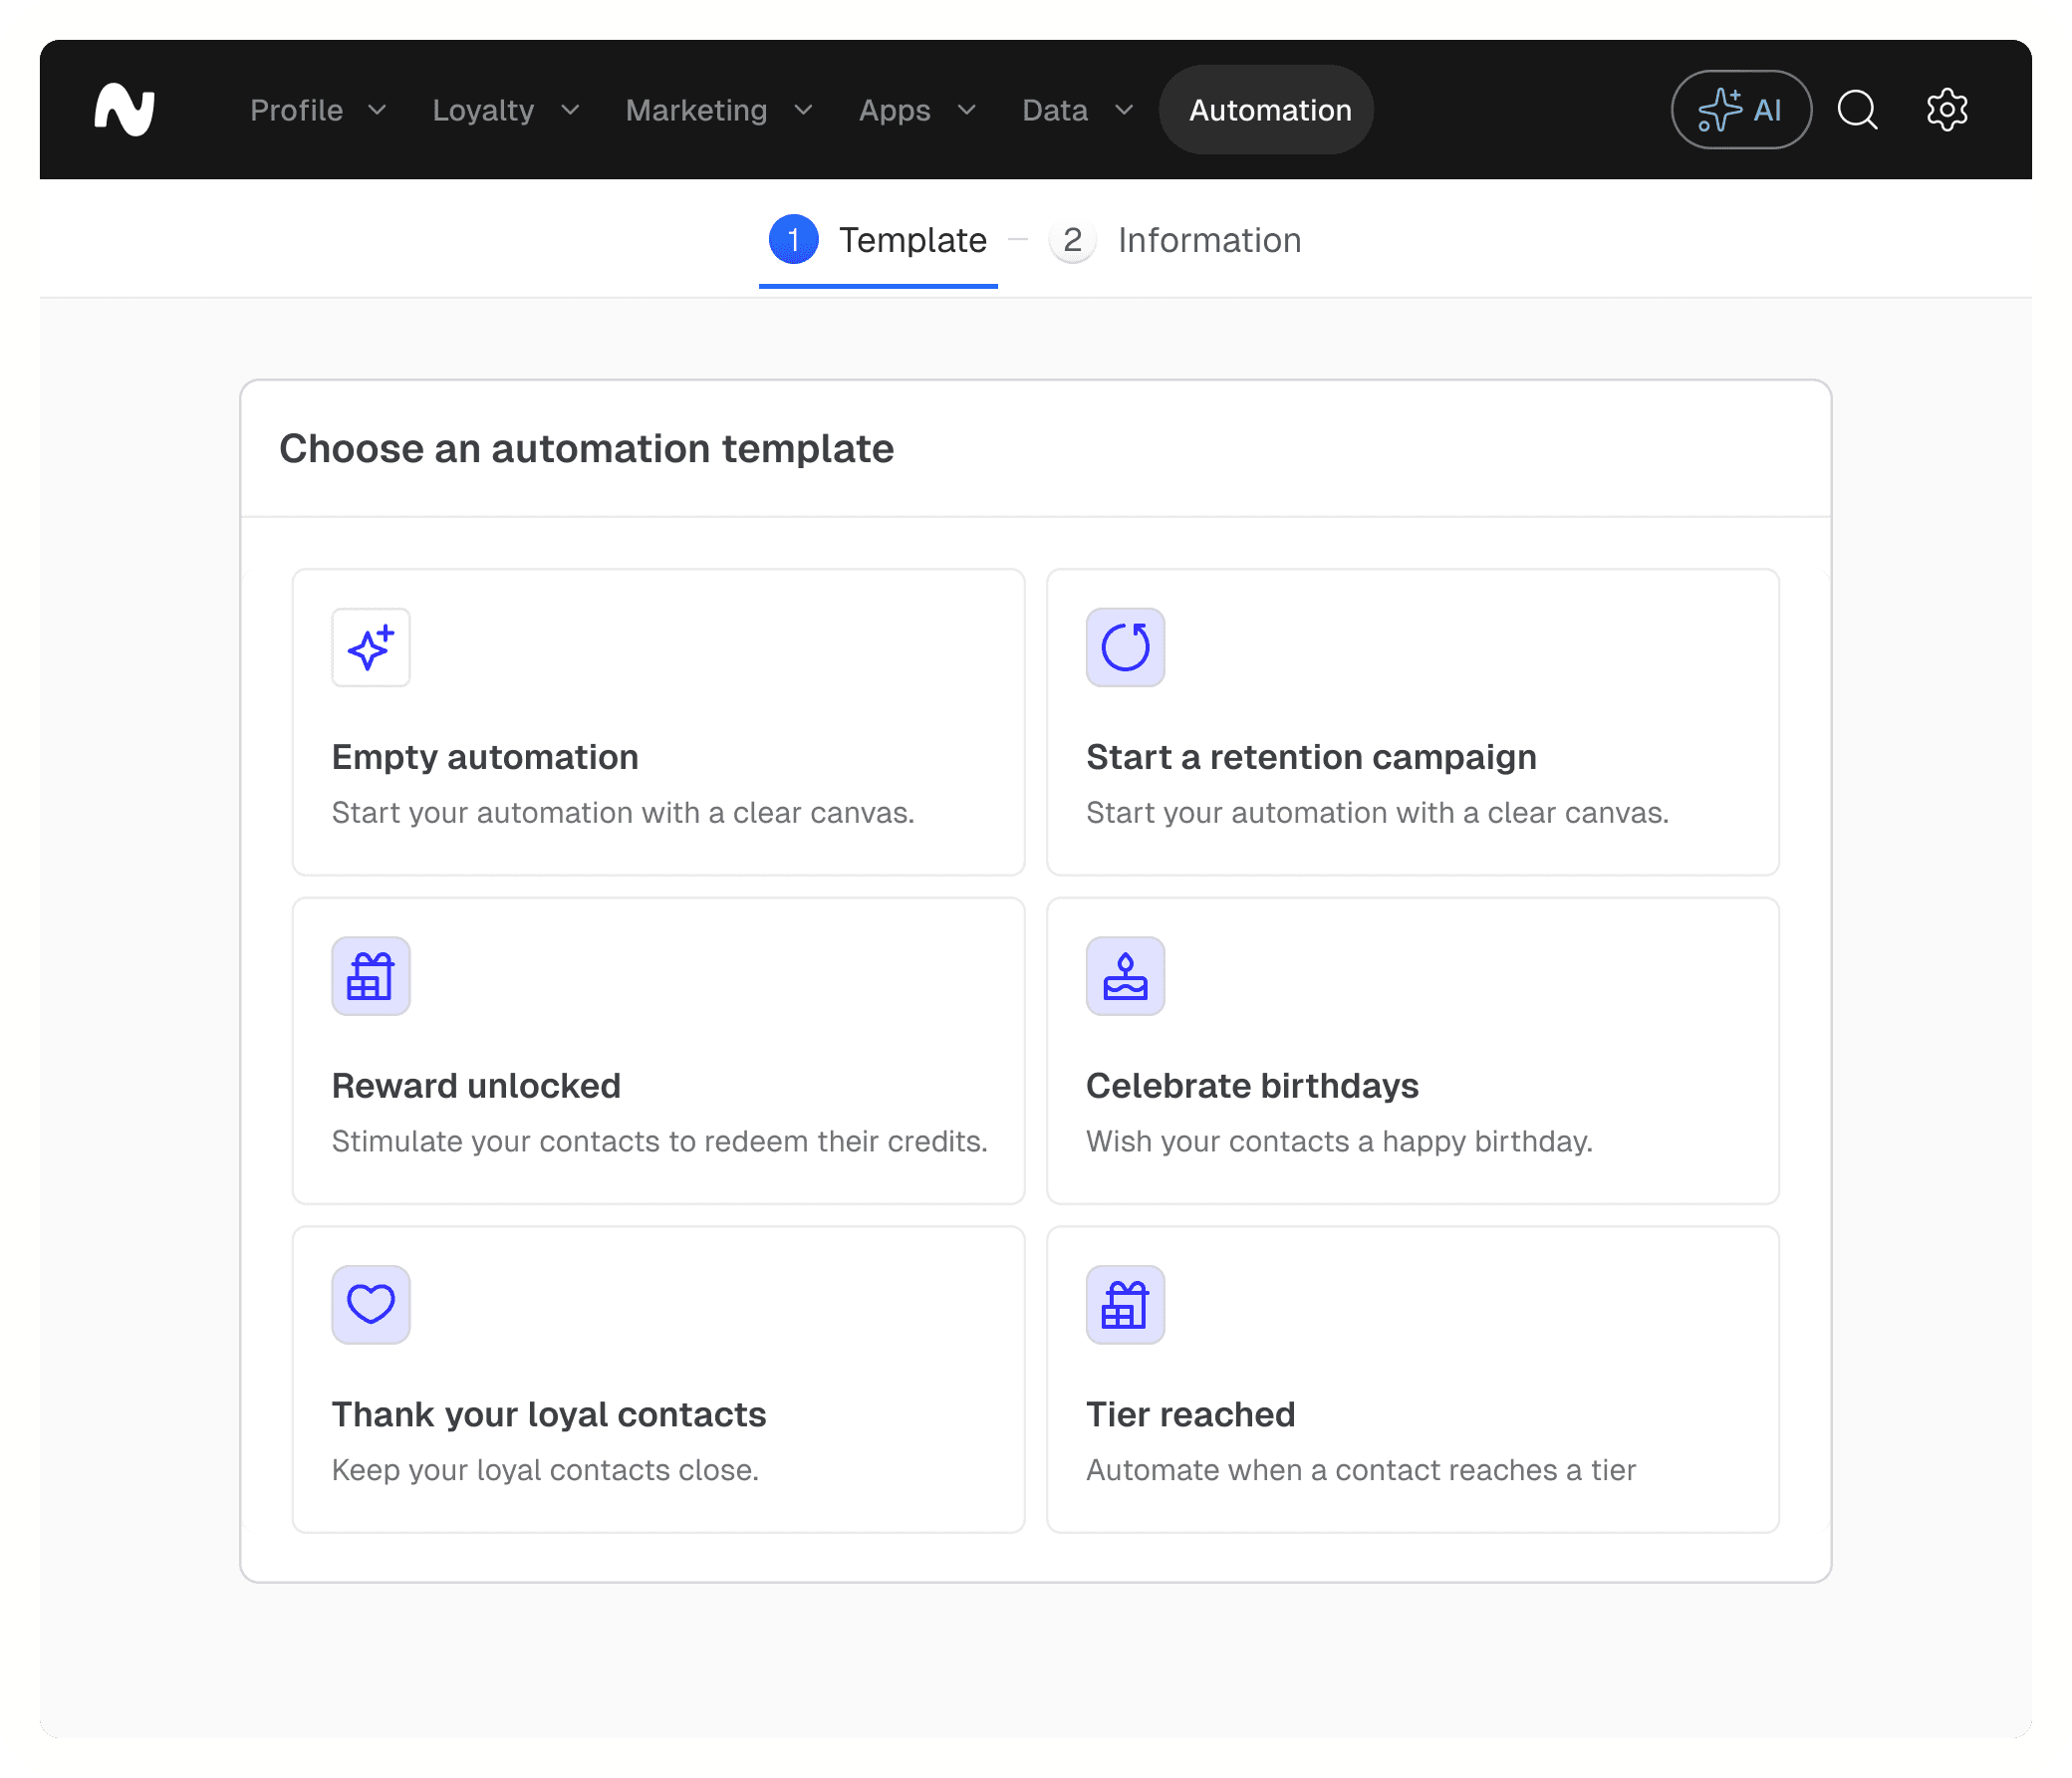Click the gift icon on Reward unlocked

(x=371, y=976)
